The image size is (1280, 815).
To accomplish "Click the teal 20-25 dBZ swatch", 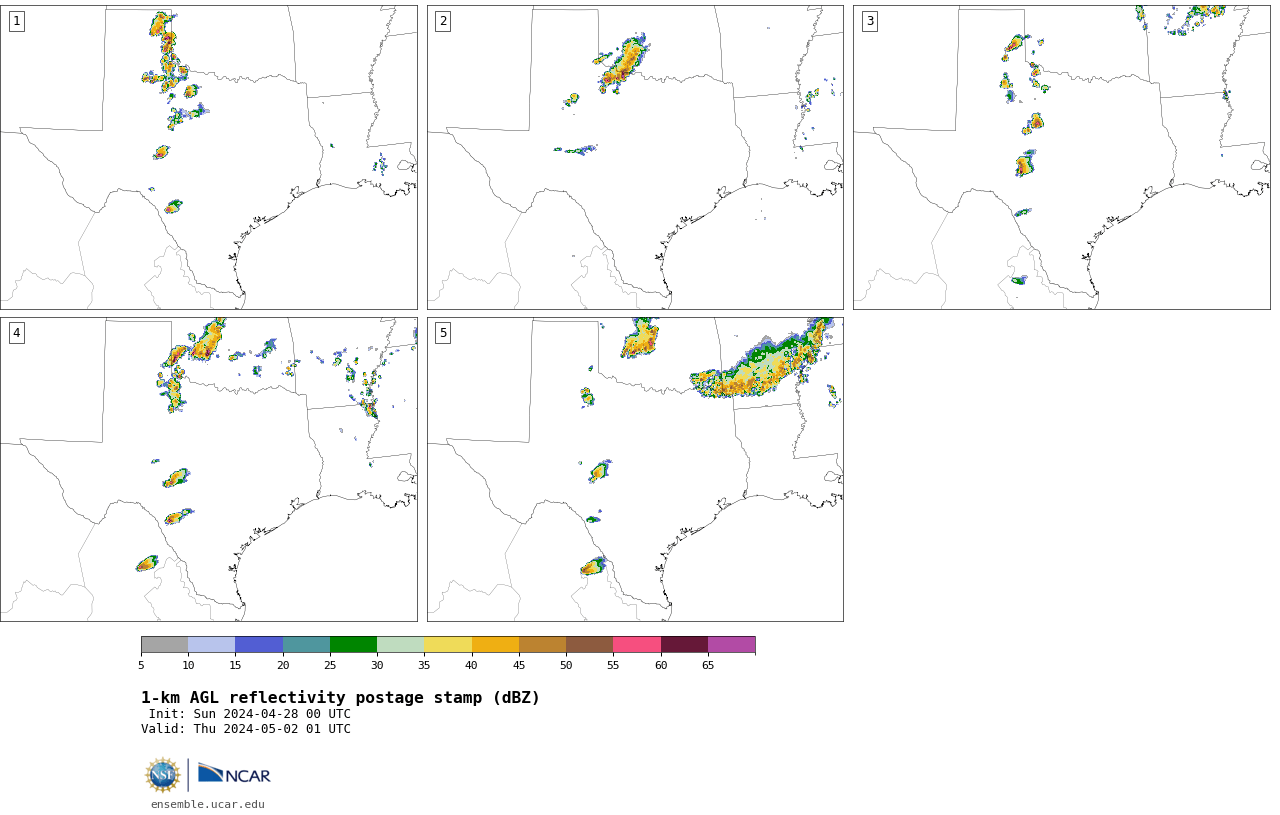I will click(306, 644).
